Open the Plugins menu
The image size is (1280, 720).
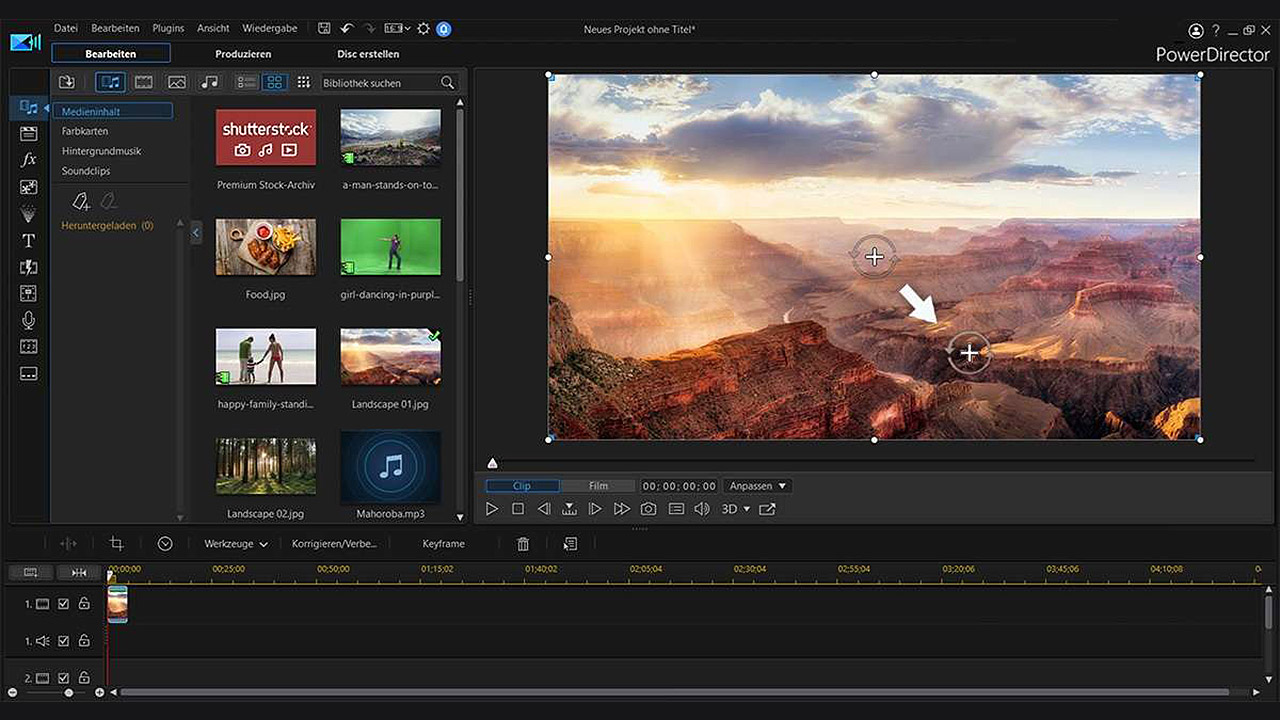[x=167, y=28]
